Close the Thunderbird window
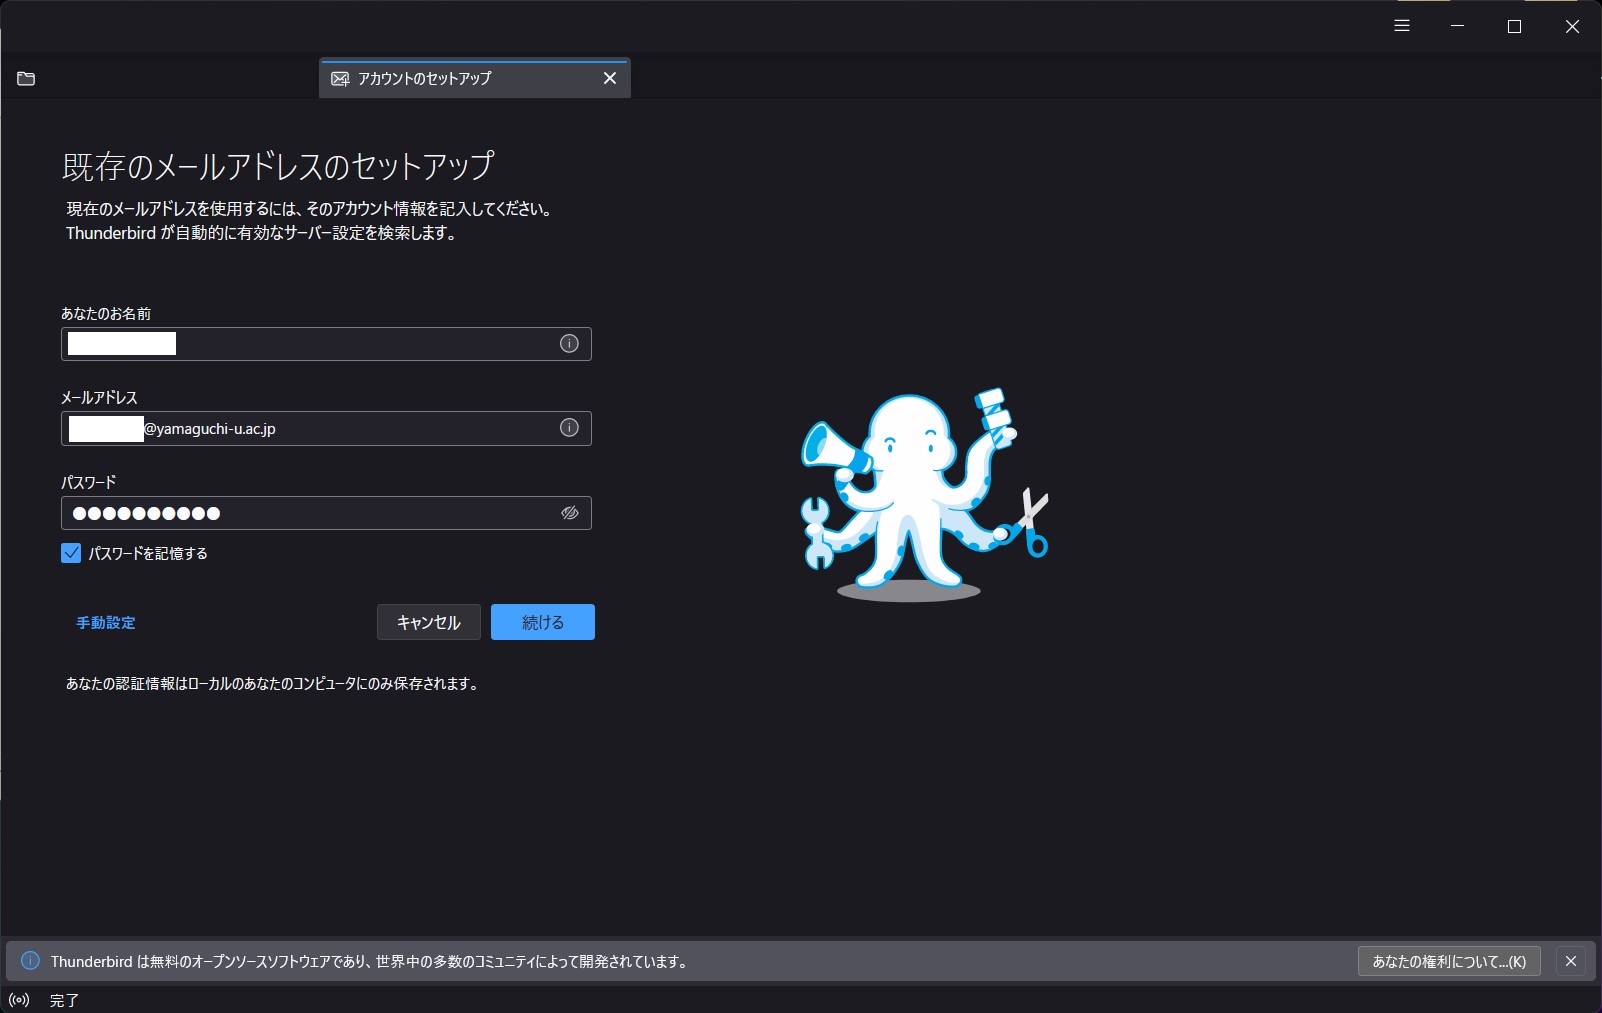The width and height of the screenshot is (1602, 1013). pyautogui.click(x=1572, y=26)
